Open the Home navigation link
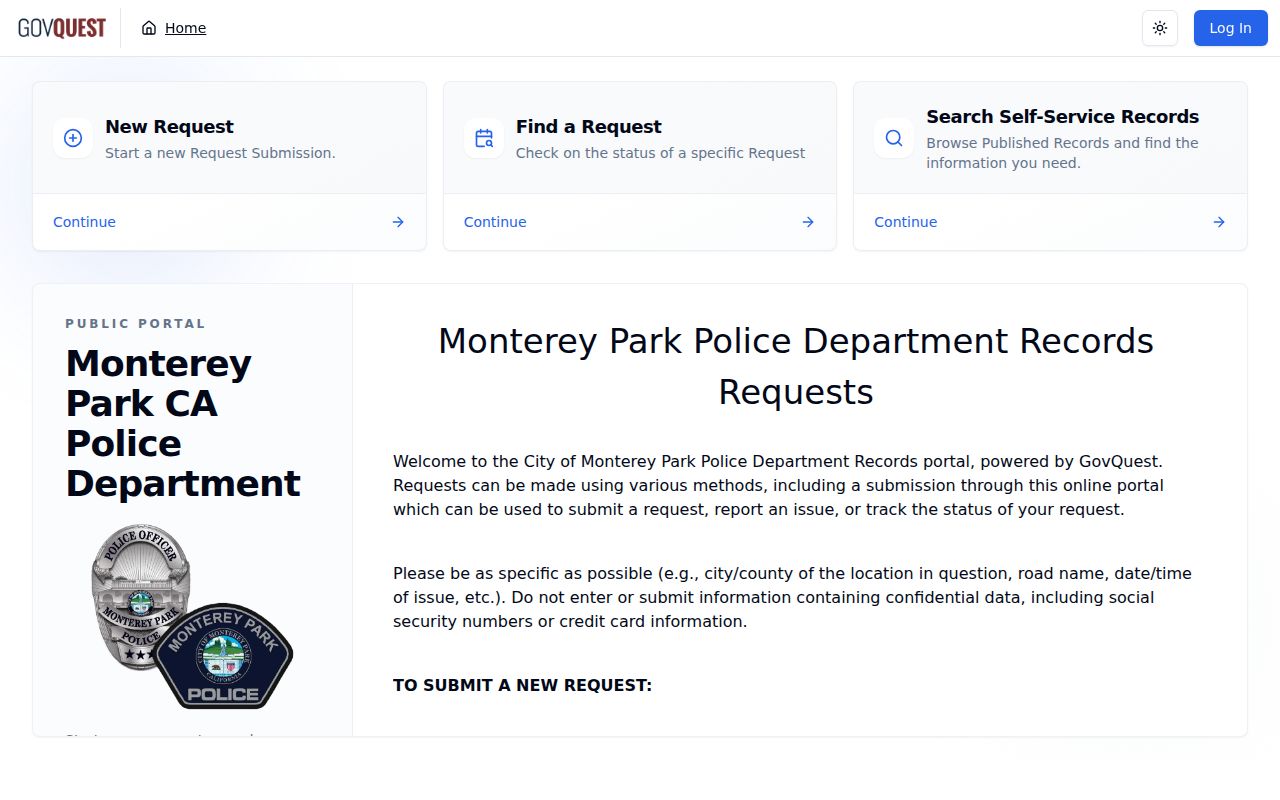Image resolution: width=1280 pixels, height=800 pixels. point(174,28)
